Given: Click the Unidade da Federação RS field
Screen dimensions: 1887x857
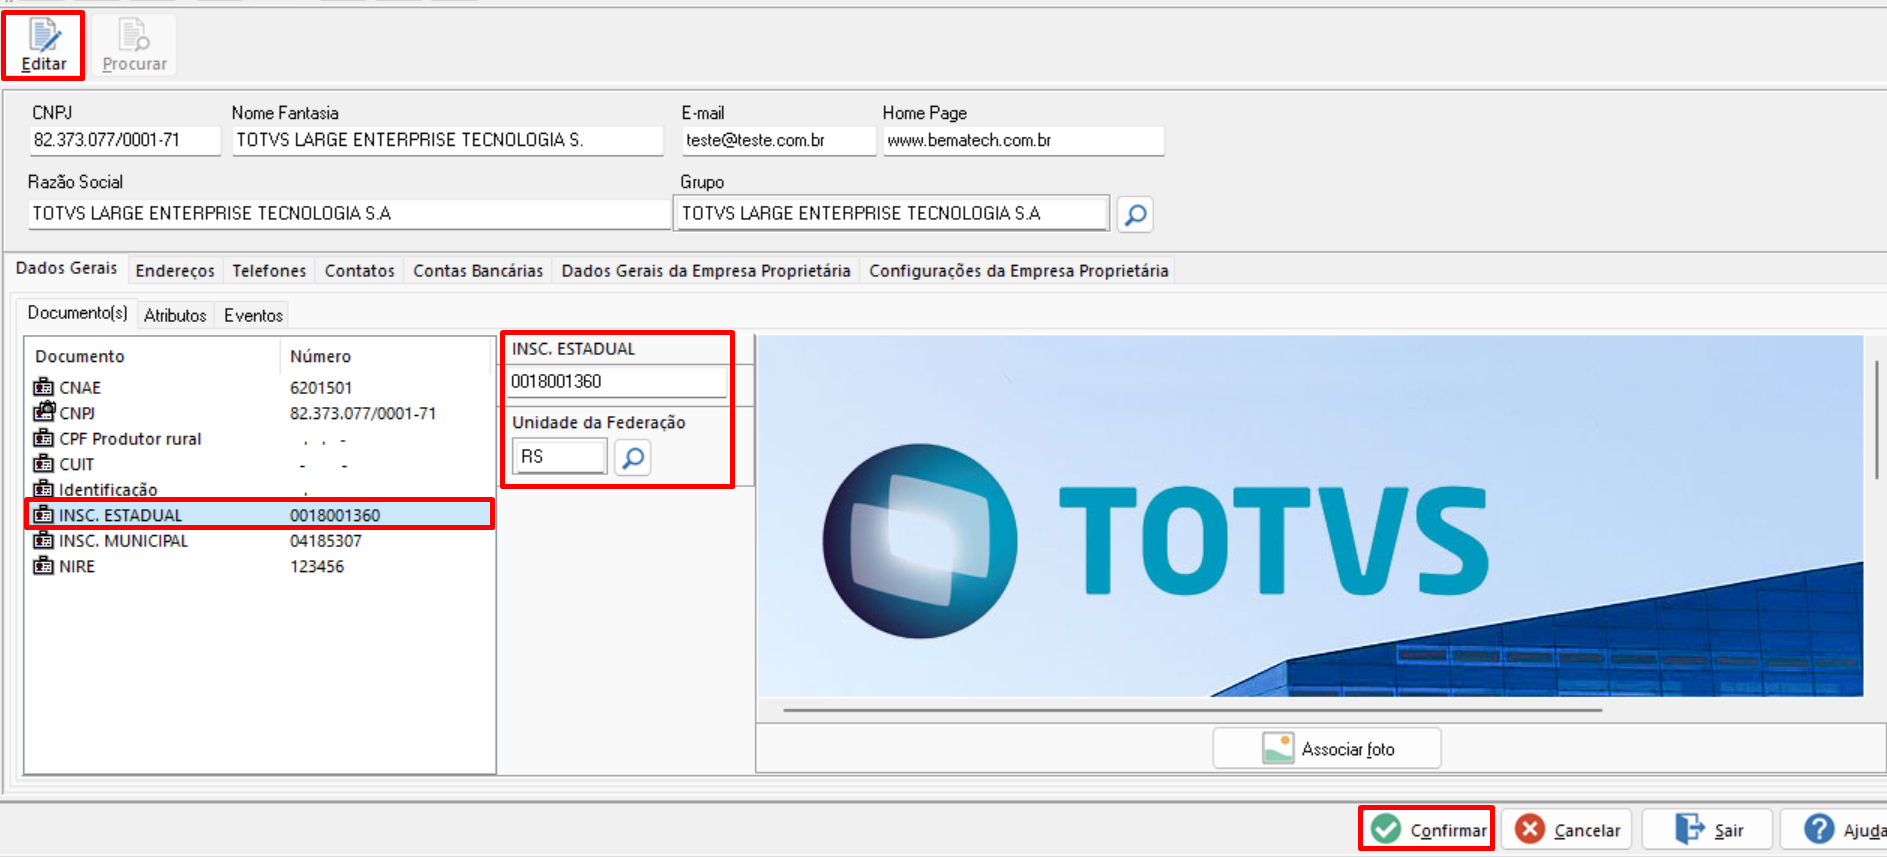Looking at the screenshot, I should click(x=559, y=456).
